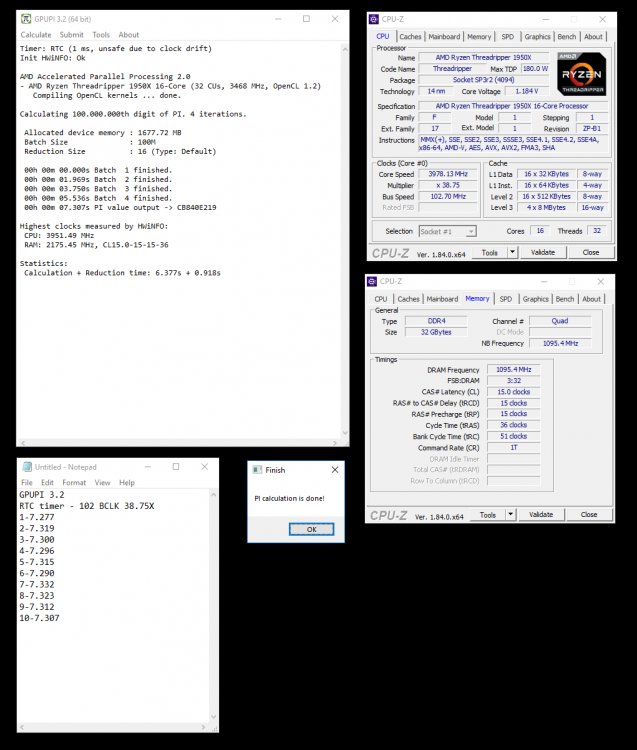Switch to Mainboard tab in upper CPU-Z window

[444, 37]
